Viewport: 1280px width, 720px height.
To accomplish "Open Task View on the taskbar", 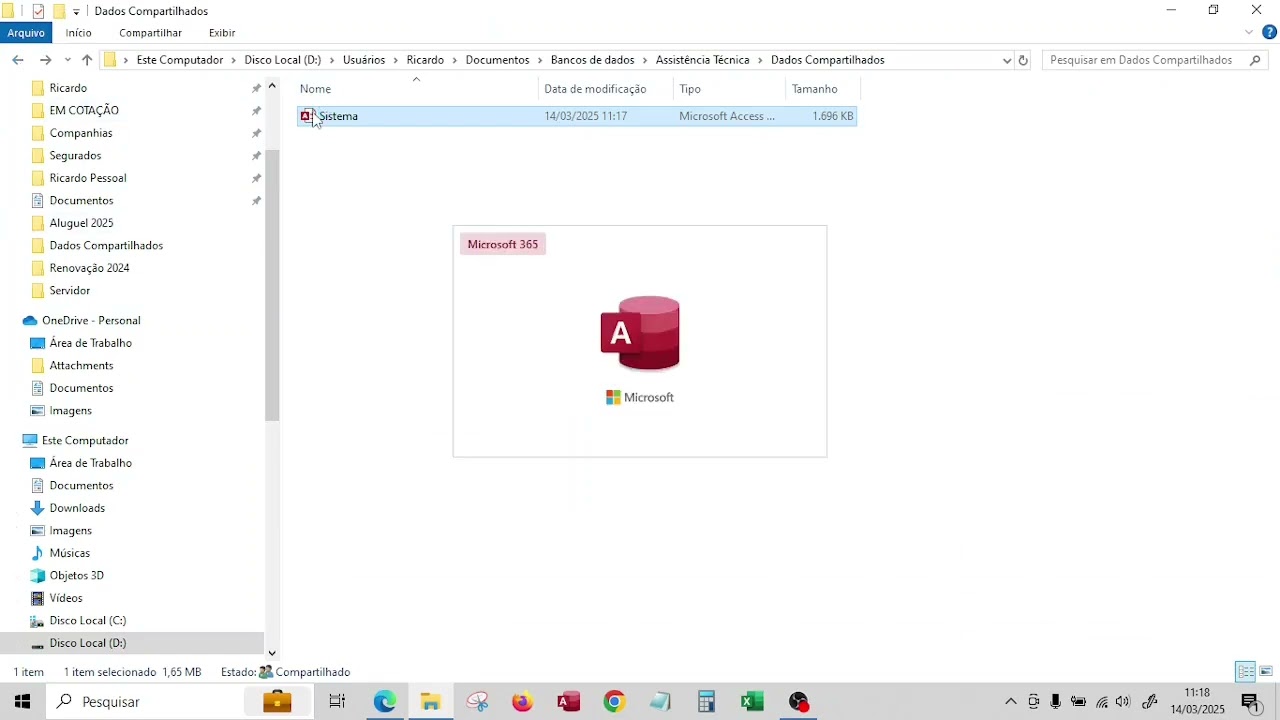I will pos(337,702).
